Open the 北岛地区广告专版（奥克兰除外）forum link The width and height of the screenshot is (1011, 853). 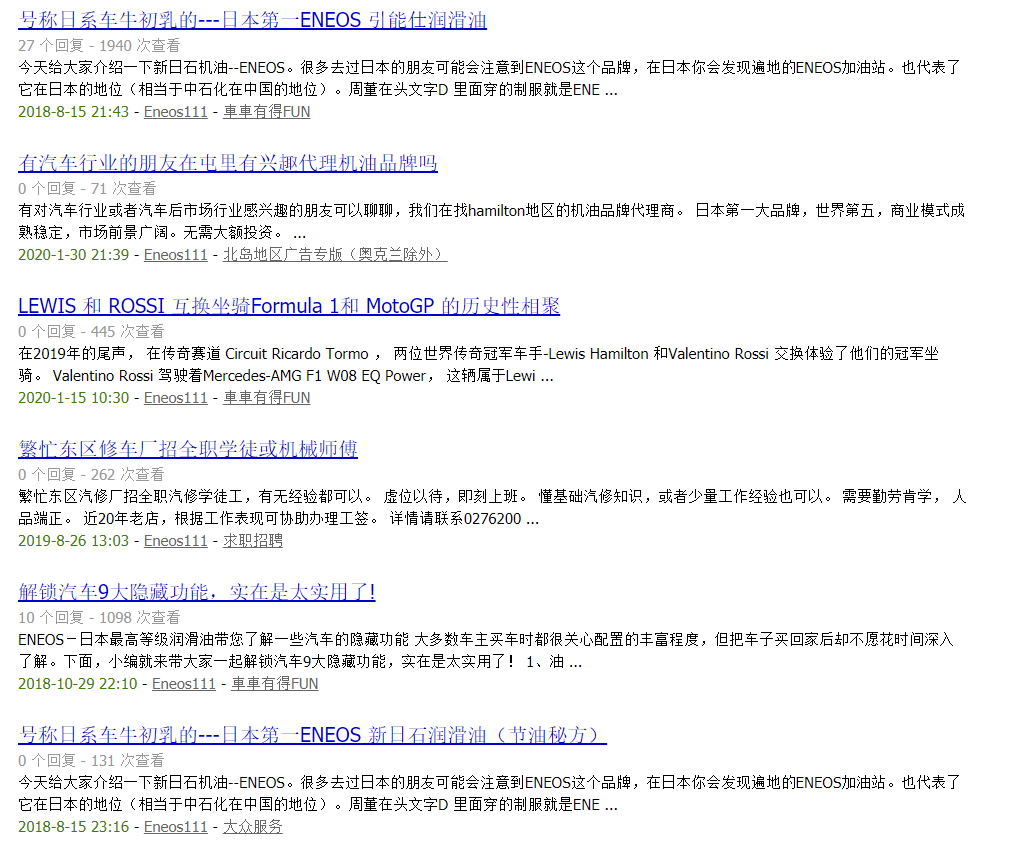point(335,255)
